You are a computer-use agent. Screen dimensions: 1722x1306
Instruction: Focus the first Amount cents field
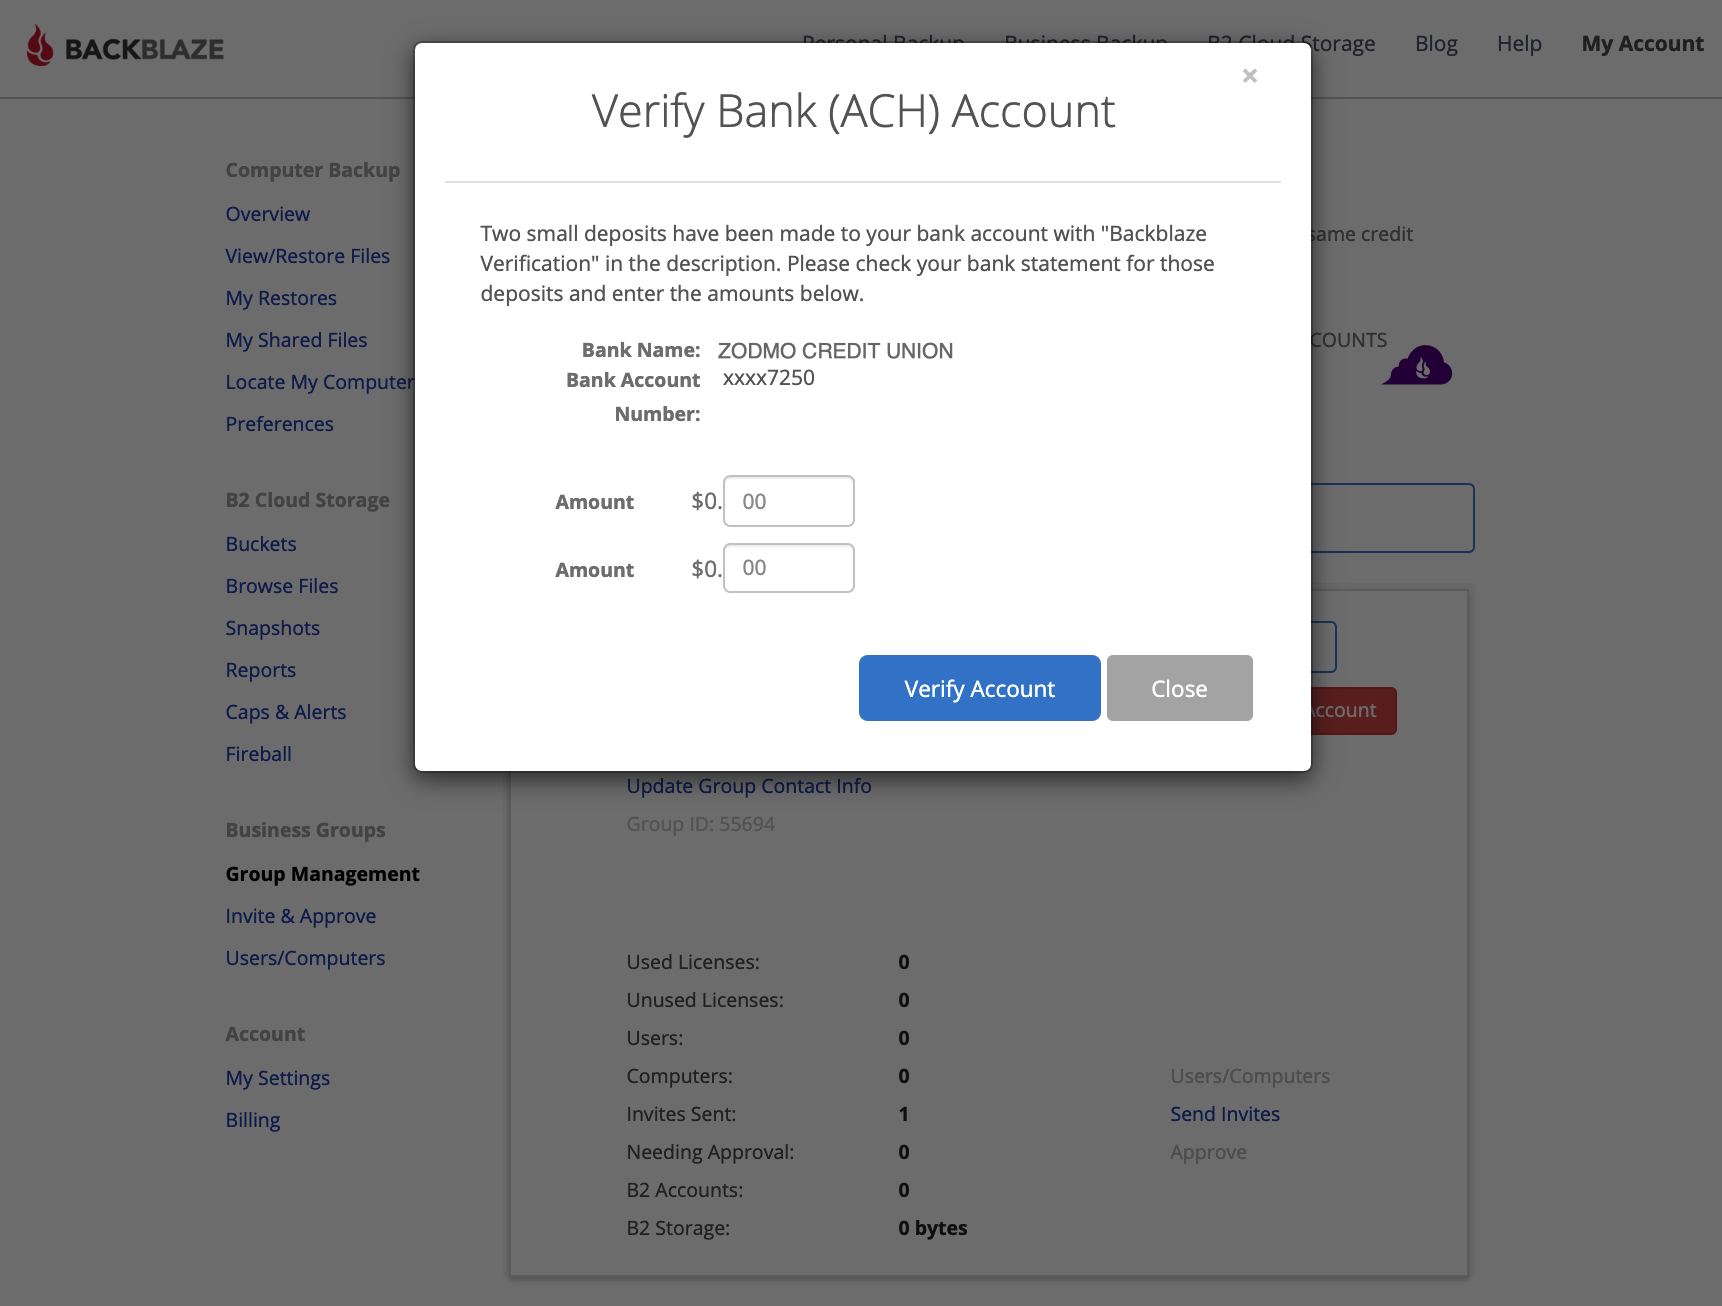(788, 501)
